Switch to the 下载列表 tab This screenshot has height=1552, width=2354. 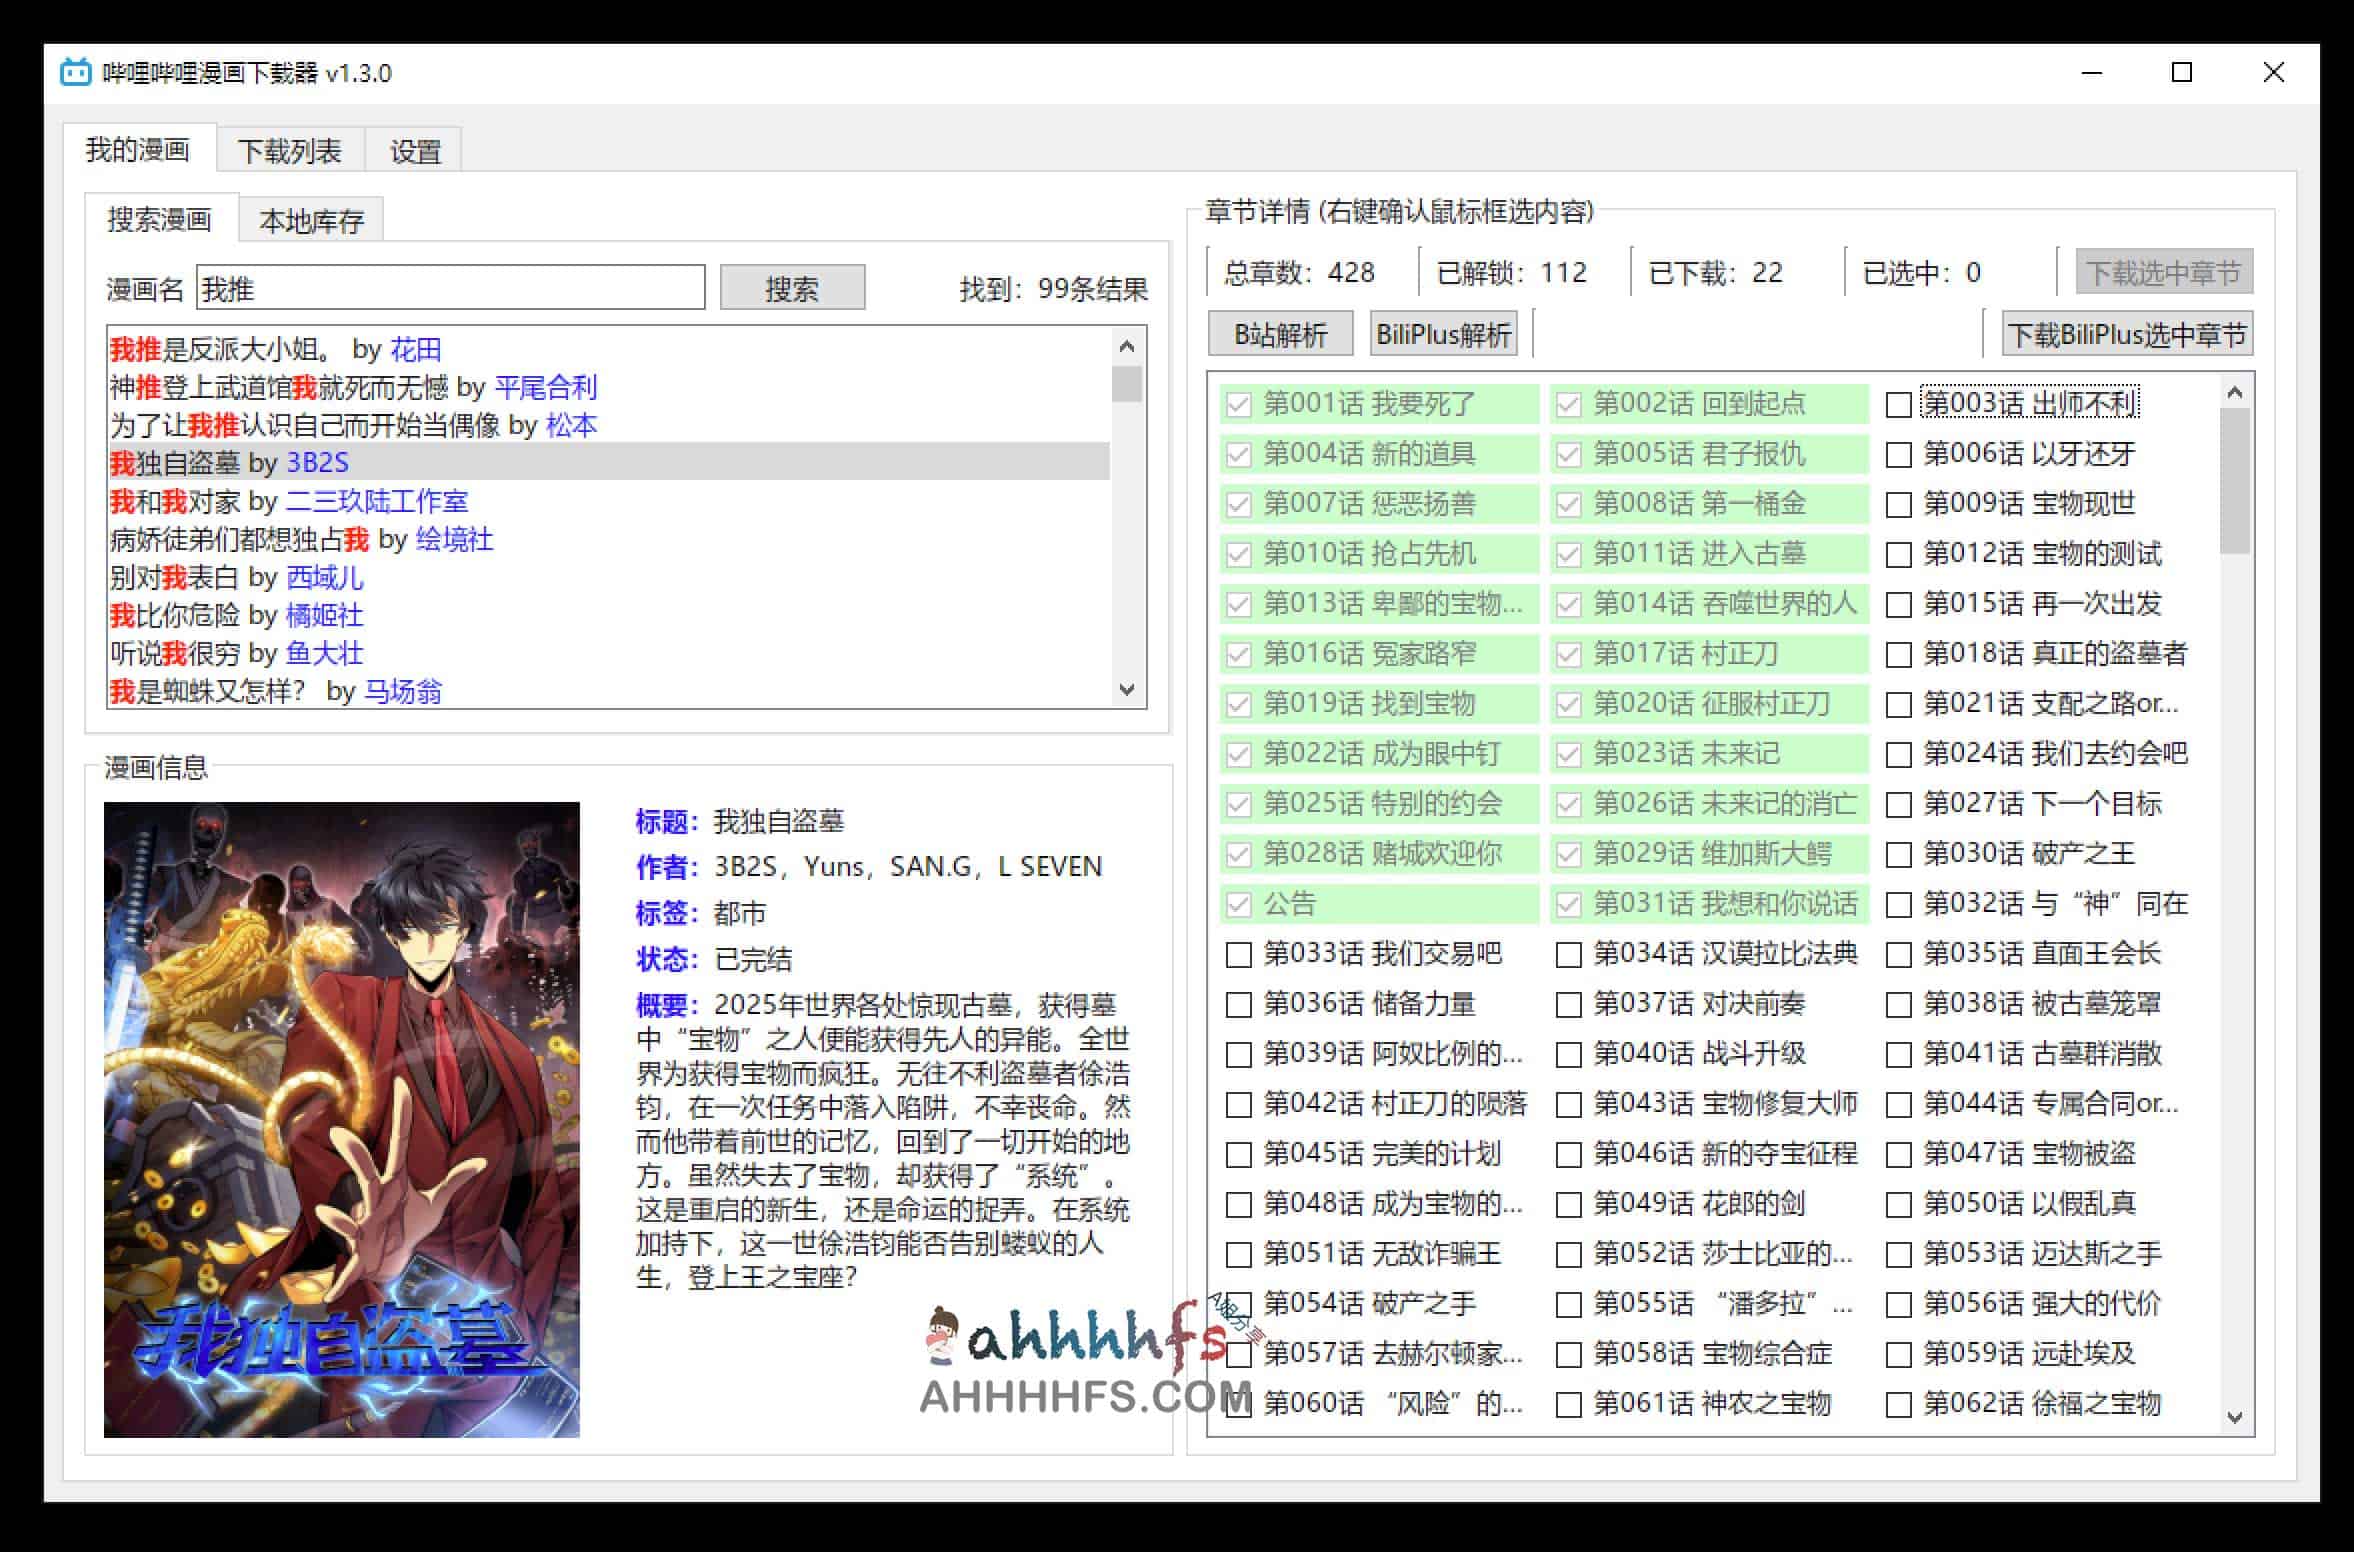[x=289, y=150]
